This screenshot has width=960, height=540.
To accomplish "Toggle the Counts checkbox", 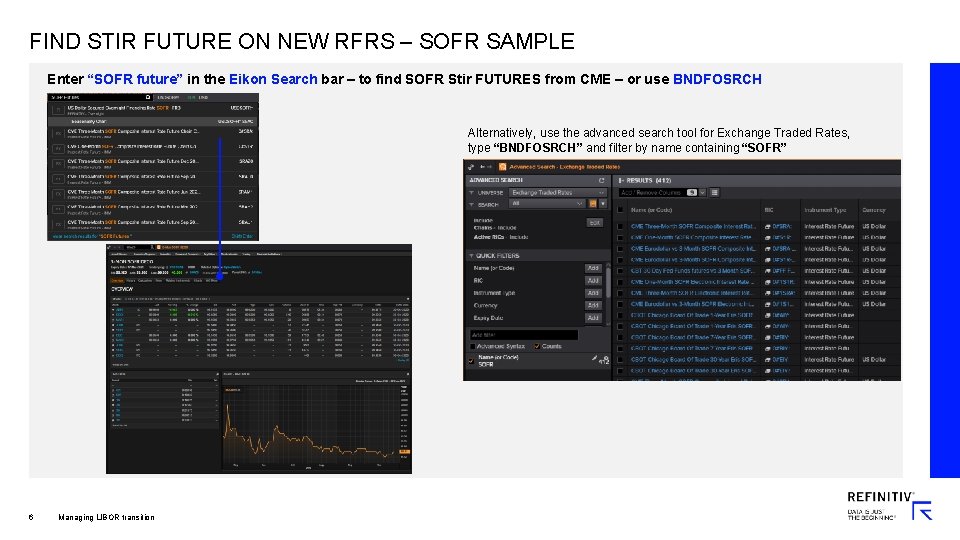I will tap(537, 347).
